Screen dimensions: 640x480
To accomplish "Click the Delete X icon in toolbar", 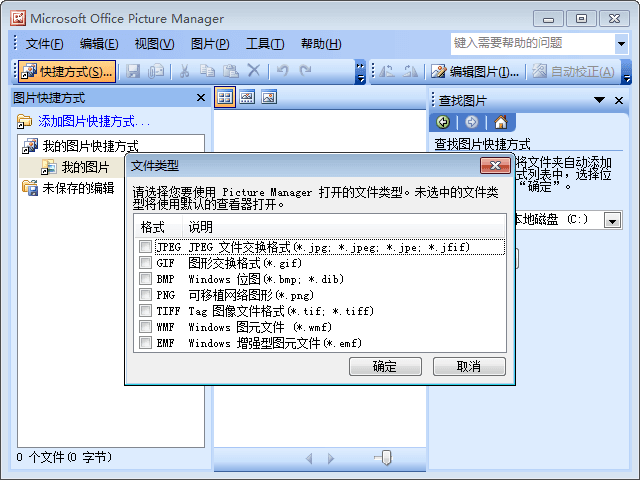I will tap(254, 71).
